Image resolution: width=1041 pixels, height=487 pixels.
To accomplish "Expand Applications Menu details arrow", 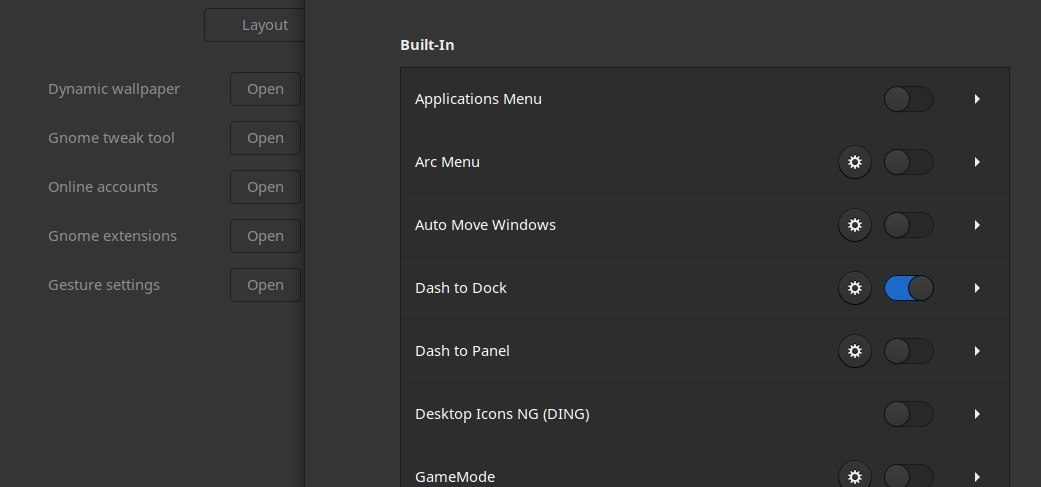I will pos(977,99).
